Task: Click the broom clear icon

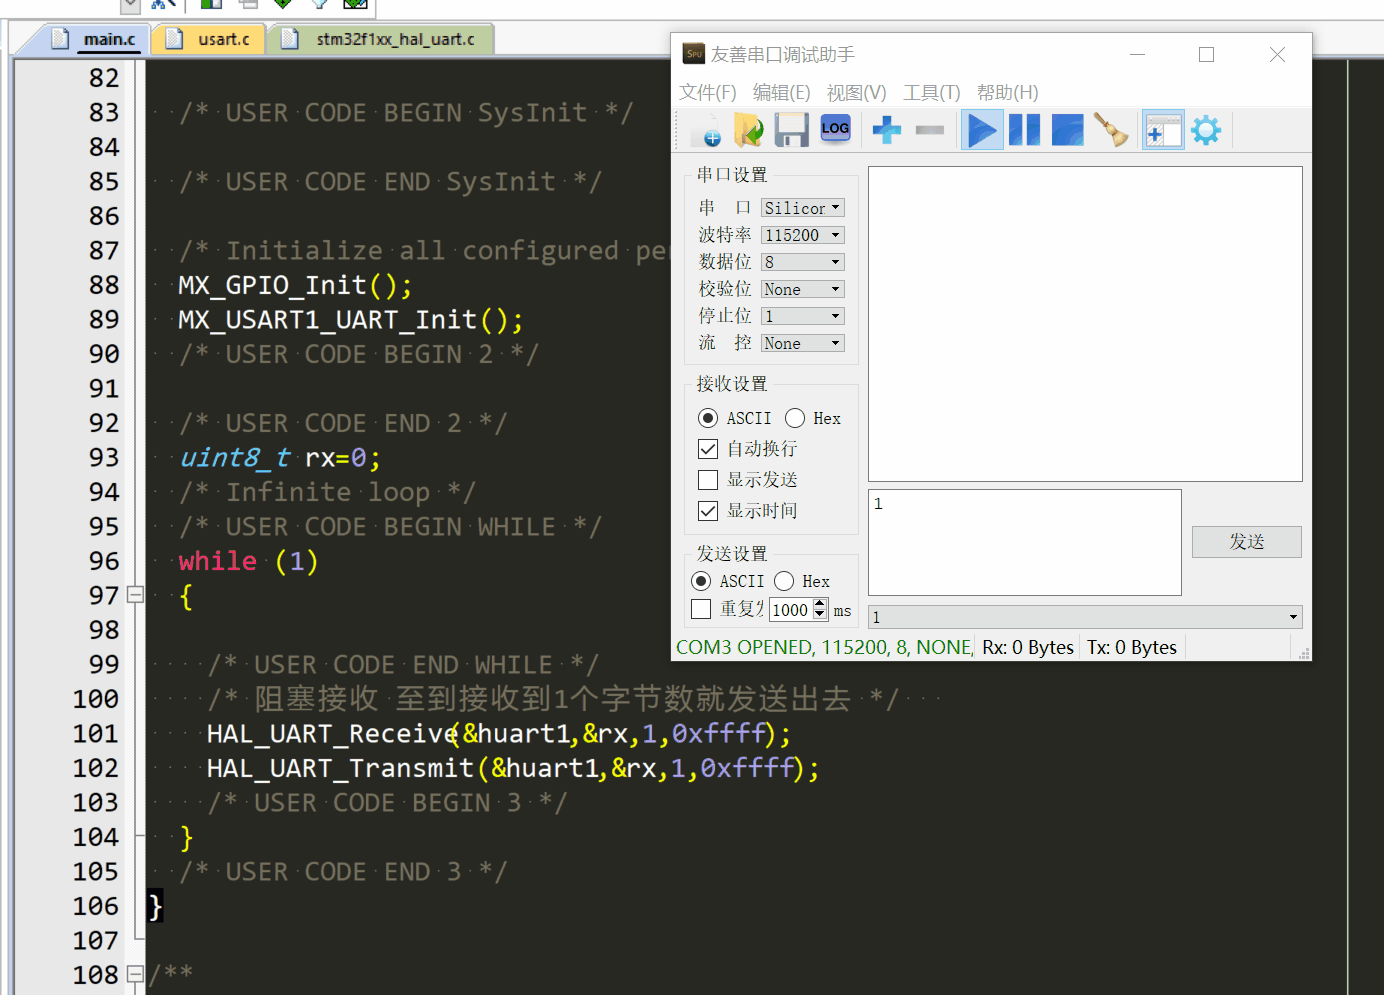Action: [x=1111, y=130]
